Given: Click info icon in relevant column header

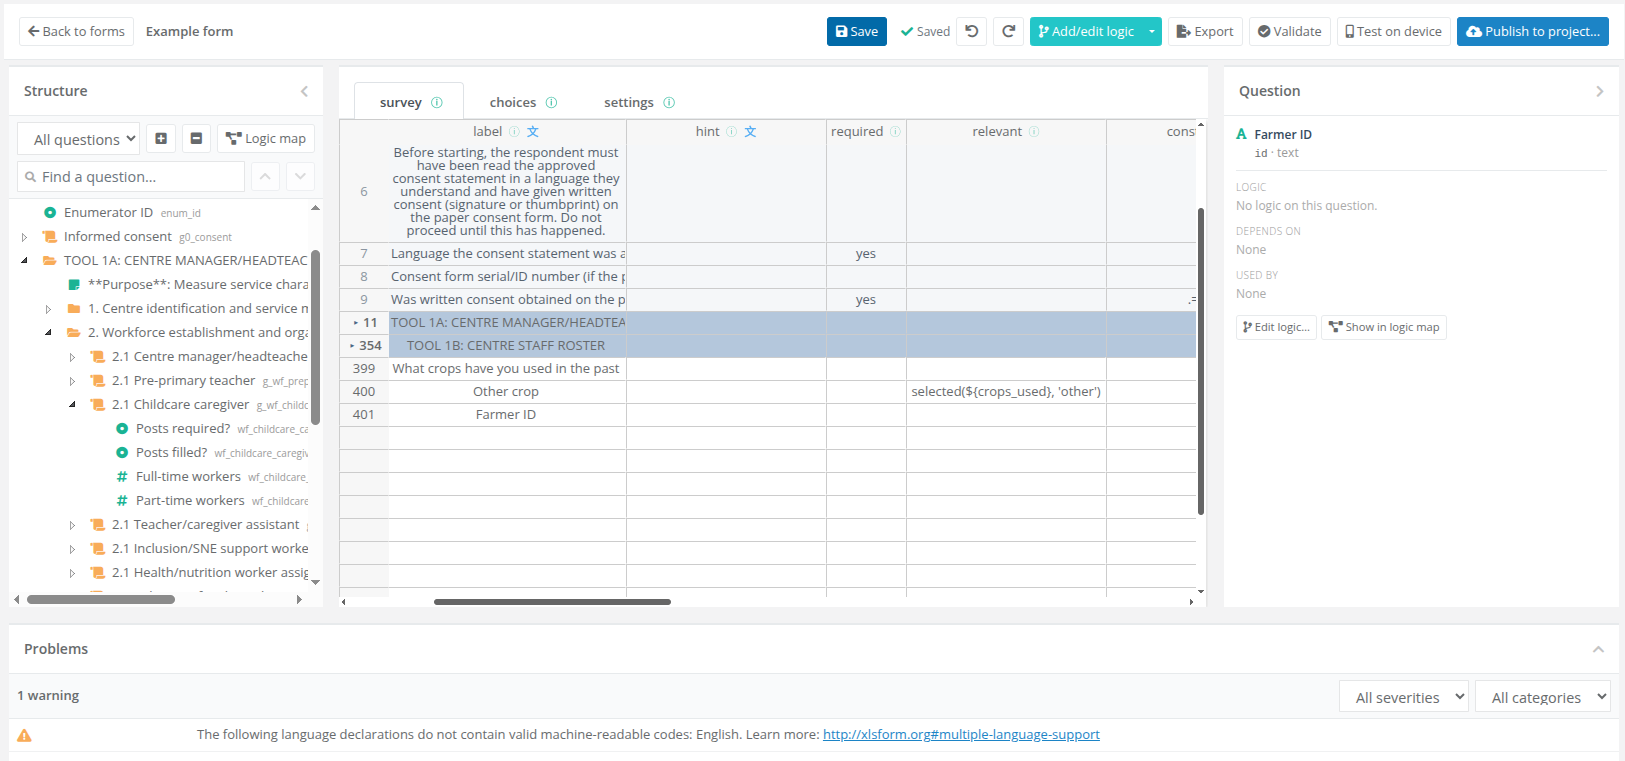Looking at the screenshot, I should tap(1034, 131).
